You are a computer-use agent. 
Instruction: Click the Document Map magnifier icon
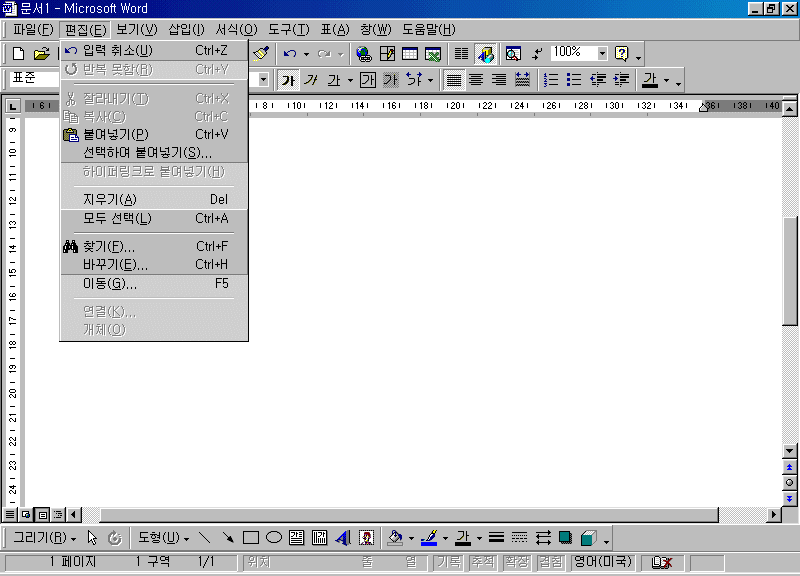pyautogui.click(x=513, y=54)
